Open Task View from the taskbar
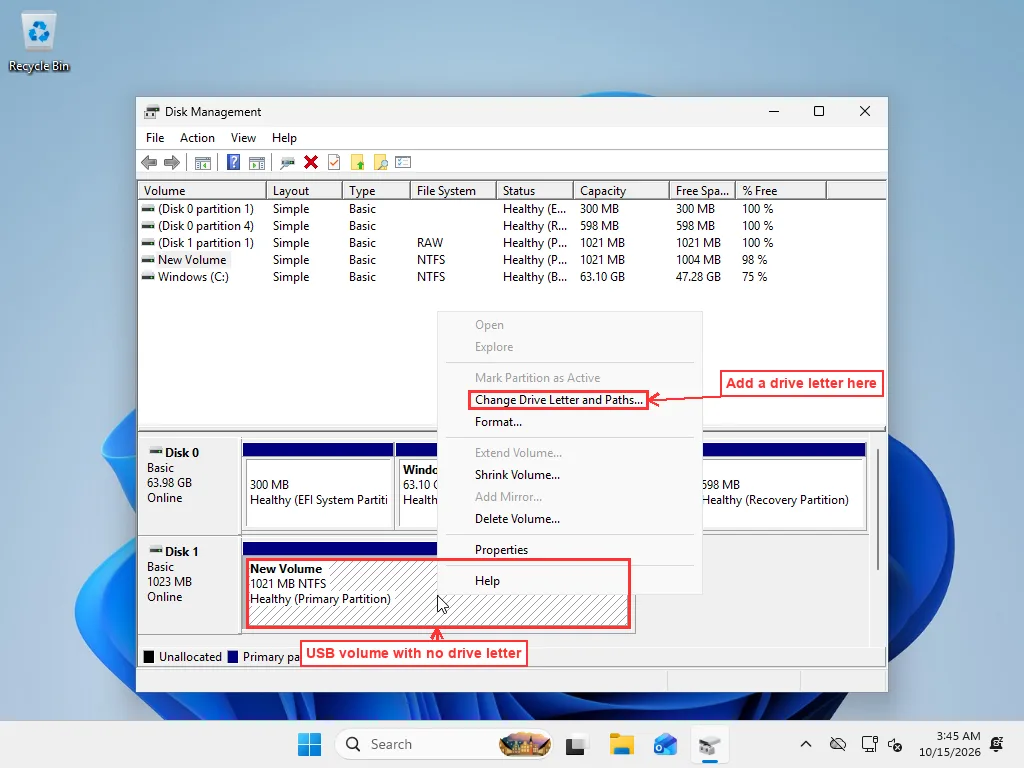The image size is (1024, 768). coord(575,744)
